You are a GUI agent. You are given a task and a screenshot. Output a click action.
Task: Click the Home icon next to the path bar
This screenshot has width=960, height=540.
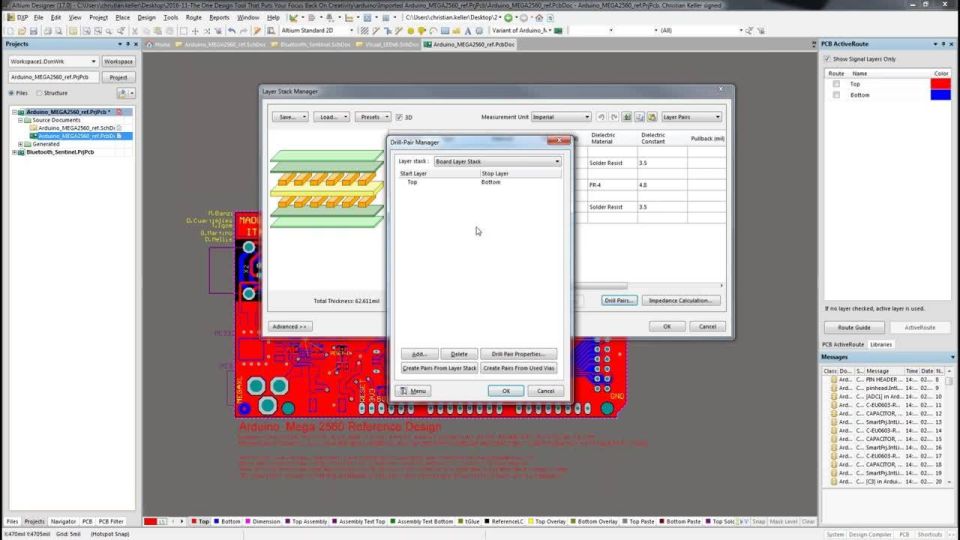tap(539, 18)
